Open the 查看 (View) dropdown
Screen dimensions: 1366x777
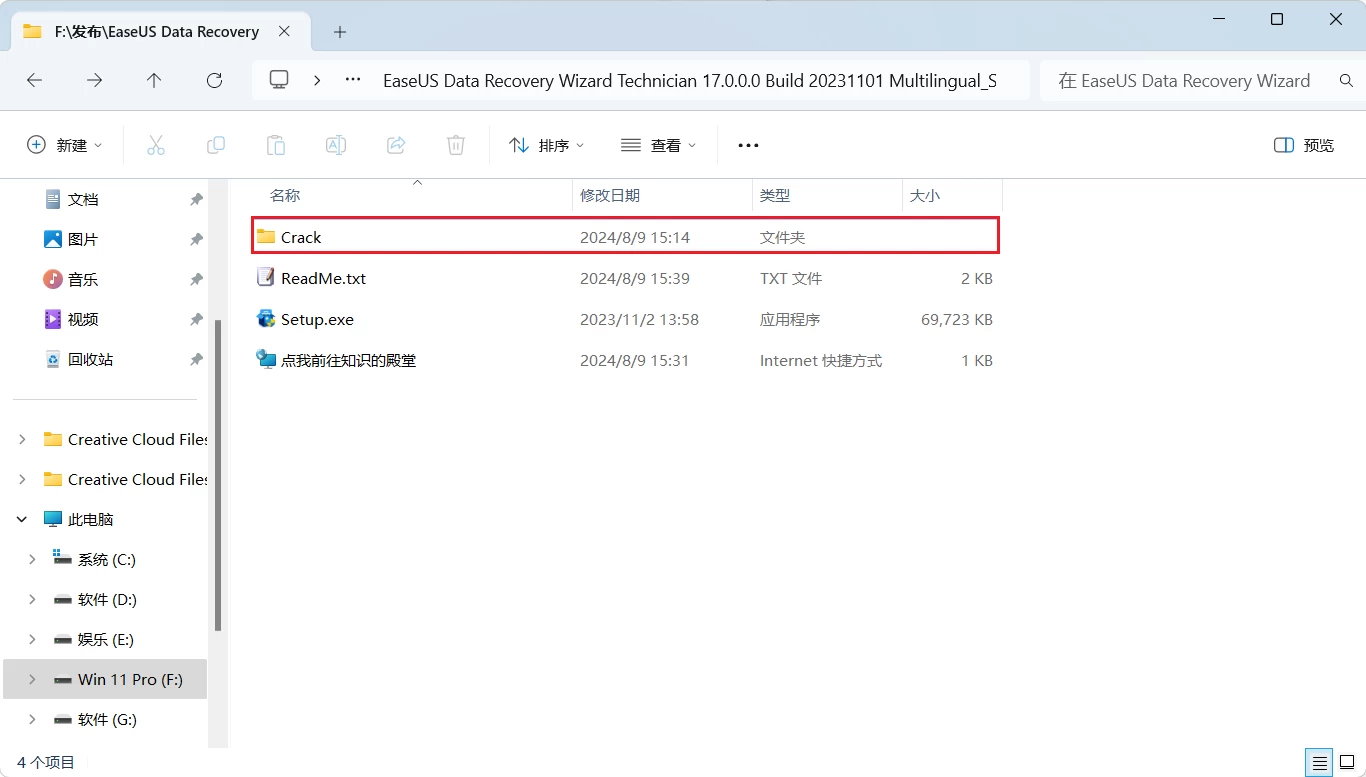tap(659, 145)
